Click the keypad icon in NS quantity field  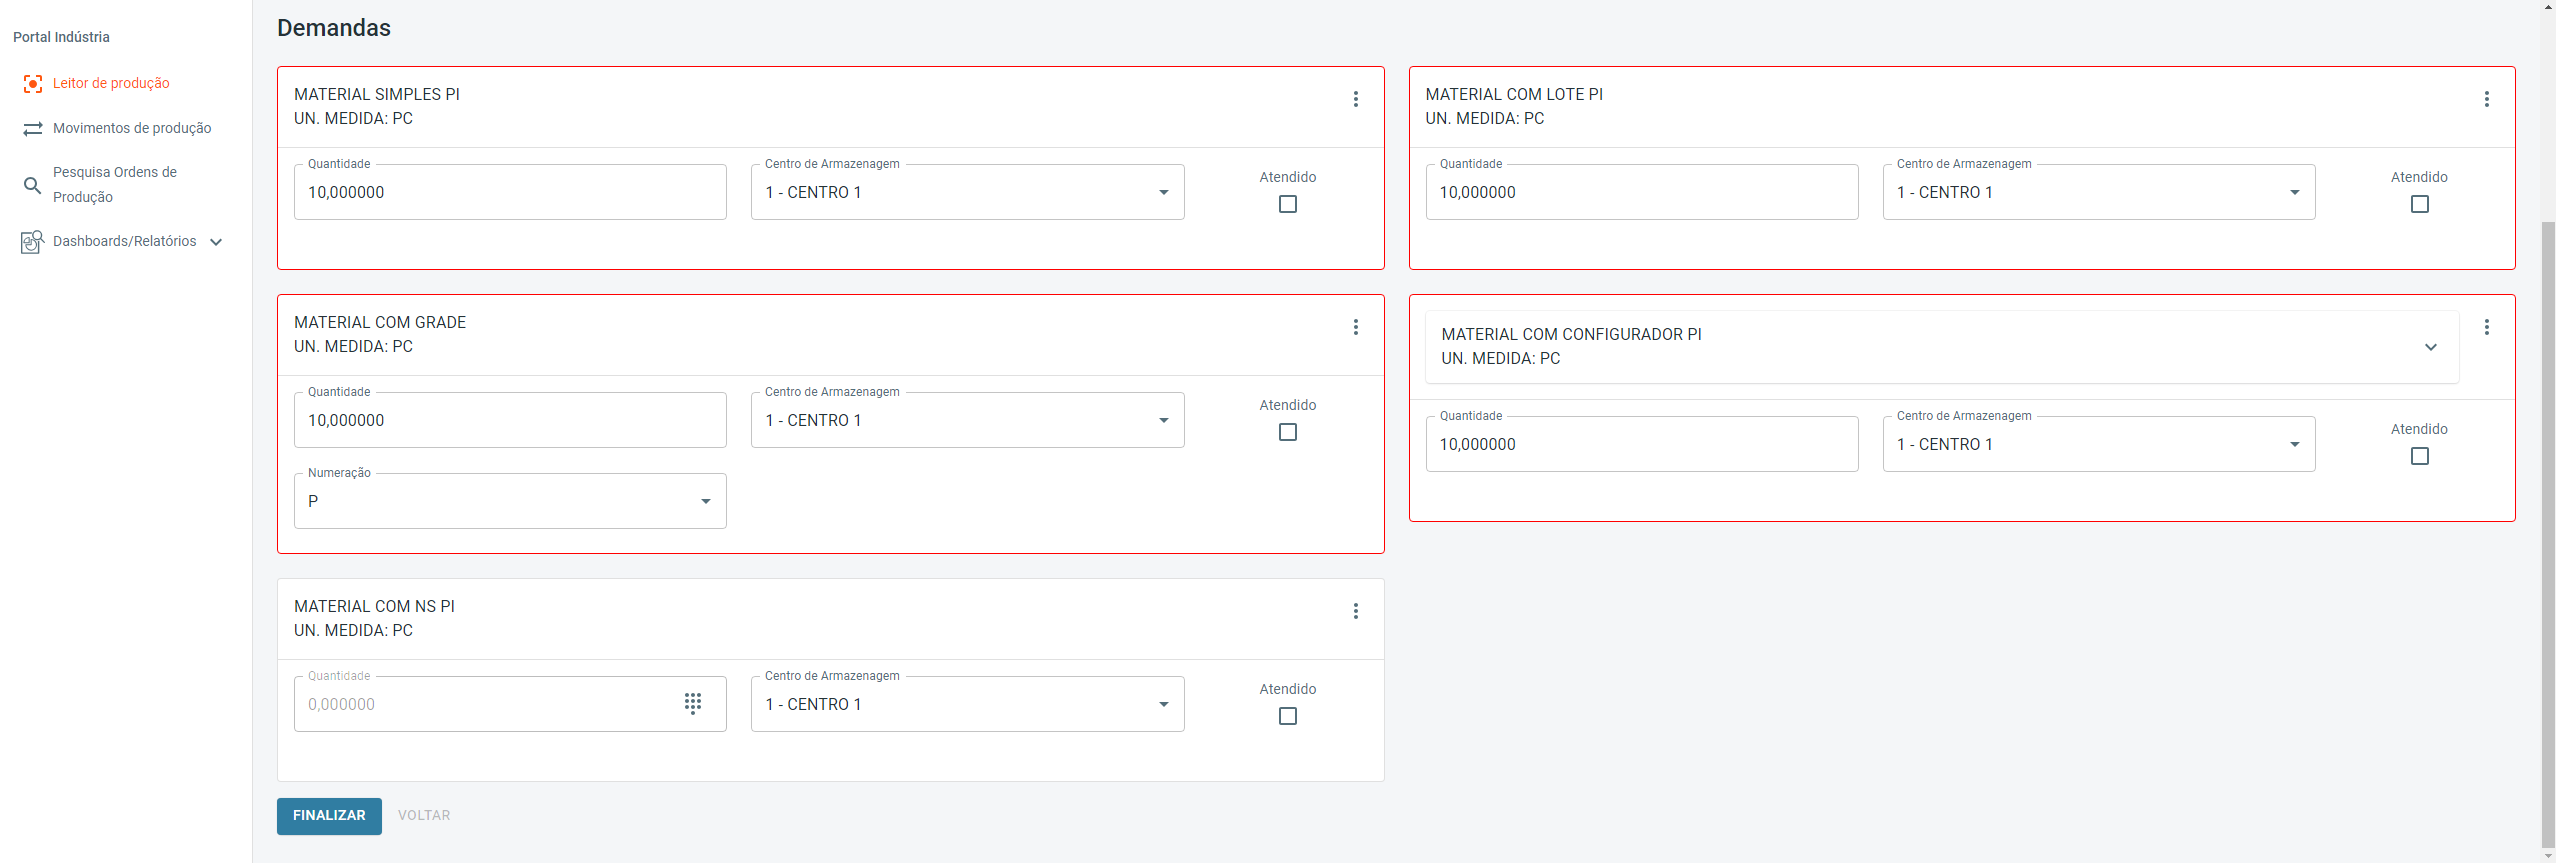click(693, 704)
